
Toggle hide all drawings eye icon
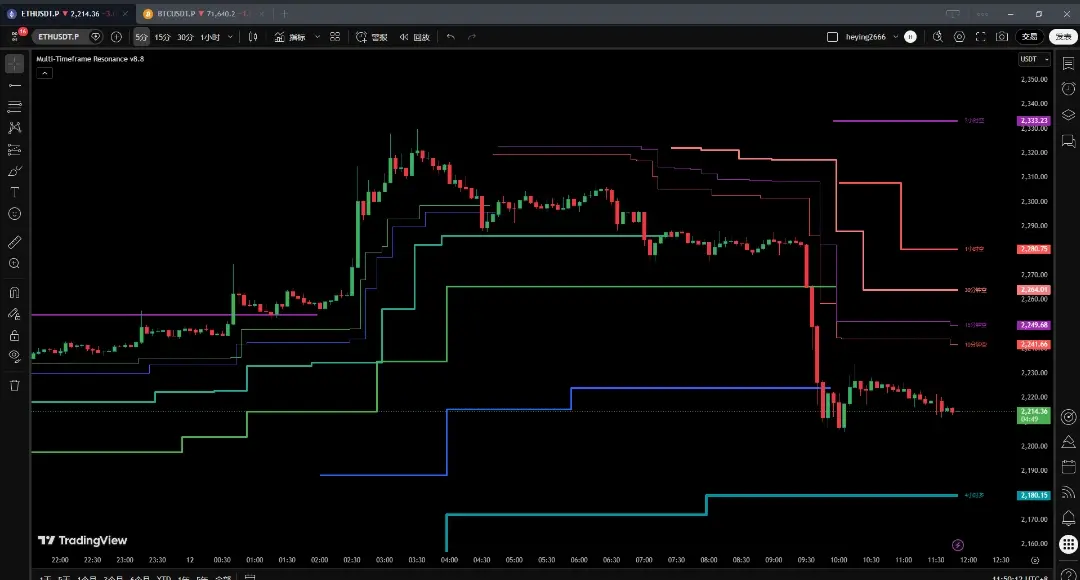(14, 357)
